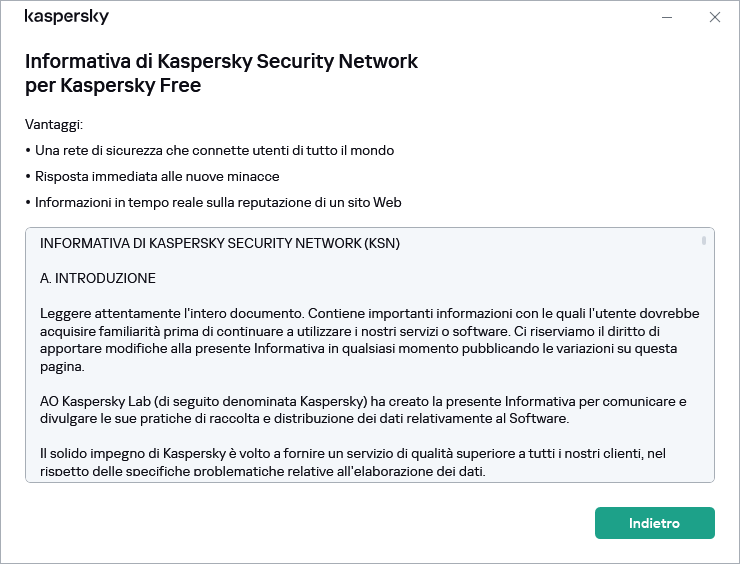
Task: Select the 'Vantaggi:' label
Action: (54, 125)
